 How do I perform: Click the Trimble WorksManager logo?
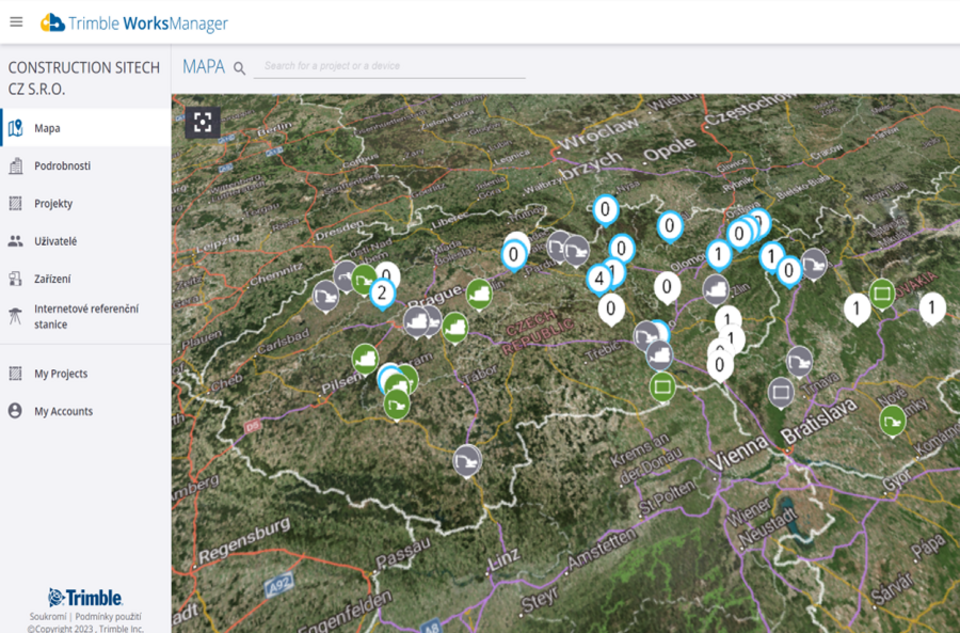(134, 22)
